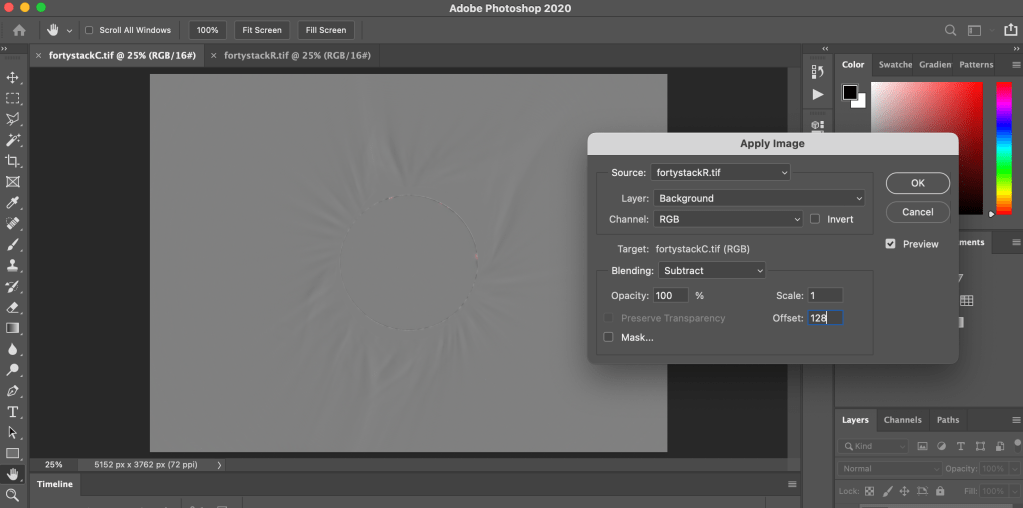Click the Home icon in options bar
The image size is (1023, 508).
click(x=18, y=30)
